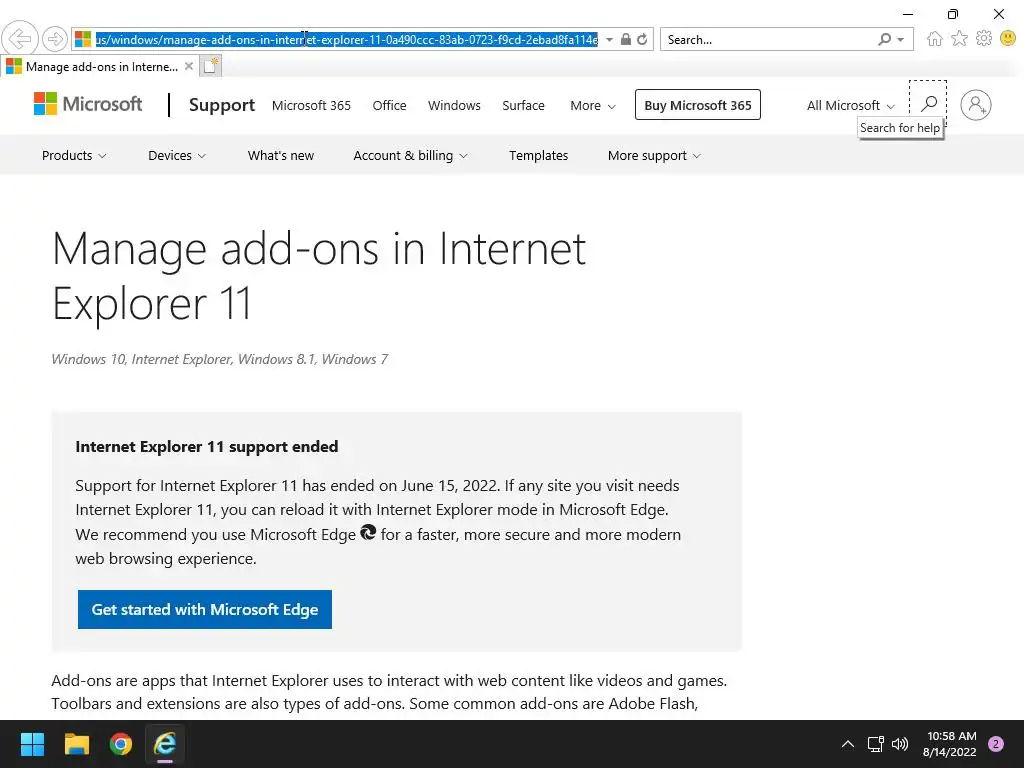This screenshot has height=768, width=1024.
Task: Expand Account & billing menu
Action: pyautogui.click(x=410, y=155)
